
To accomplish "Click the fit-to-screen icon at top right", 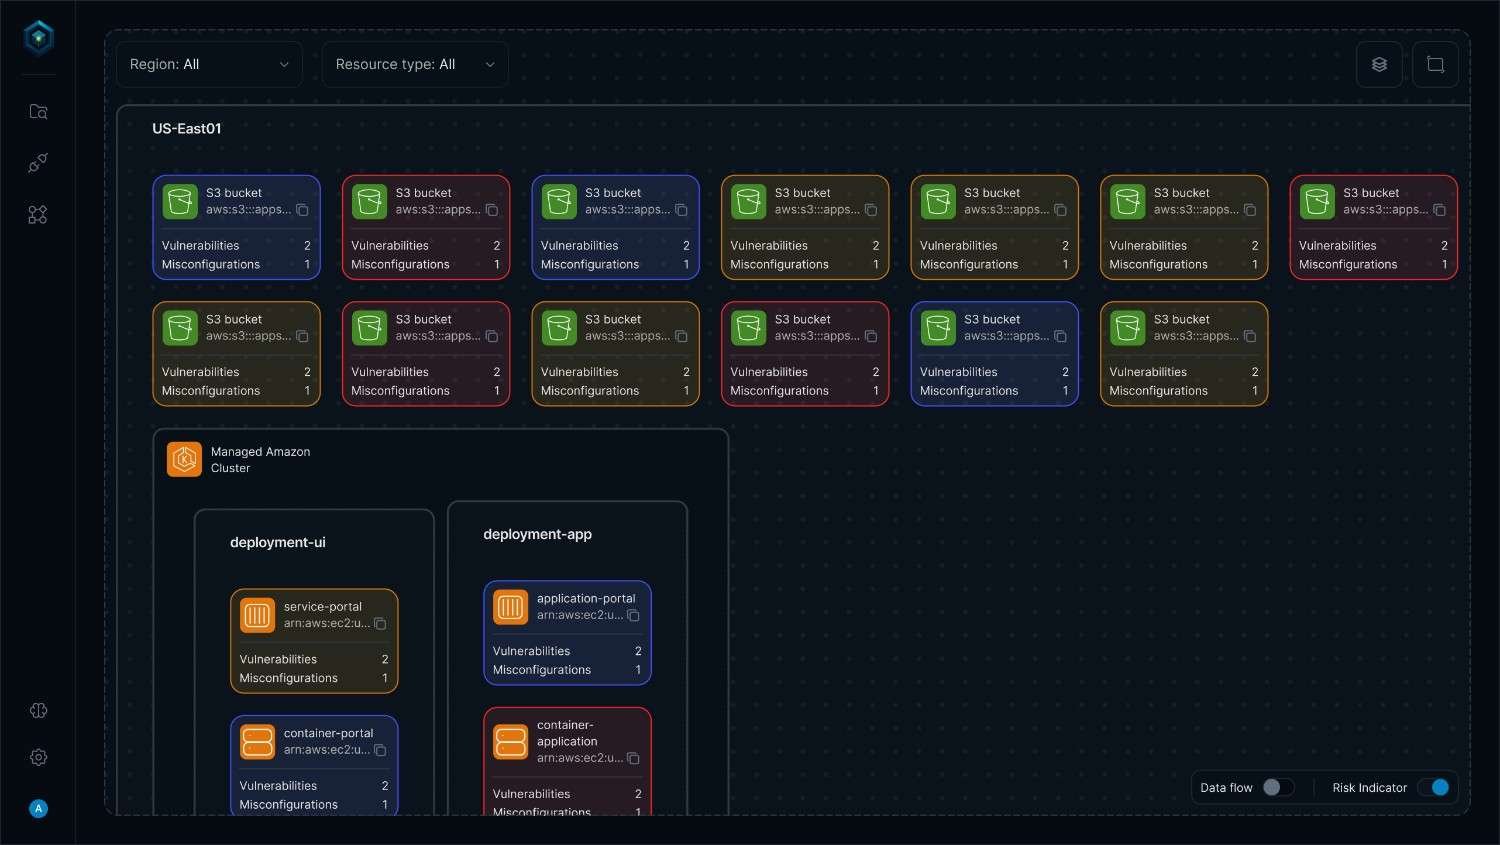I will pyautogui.click(x=1435, y=64).
